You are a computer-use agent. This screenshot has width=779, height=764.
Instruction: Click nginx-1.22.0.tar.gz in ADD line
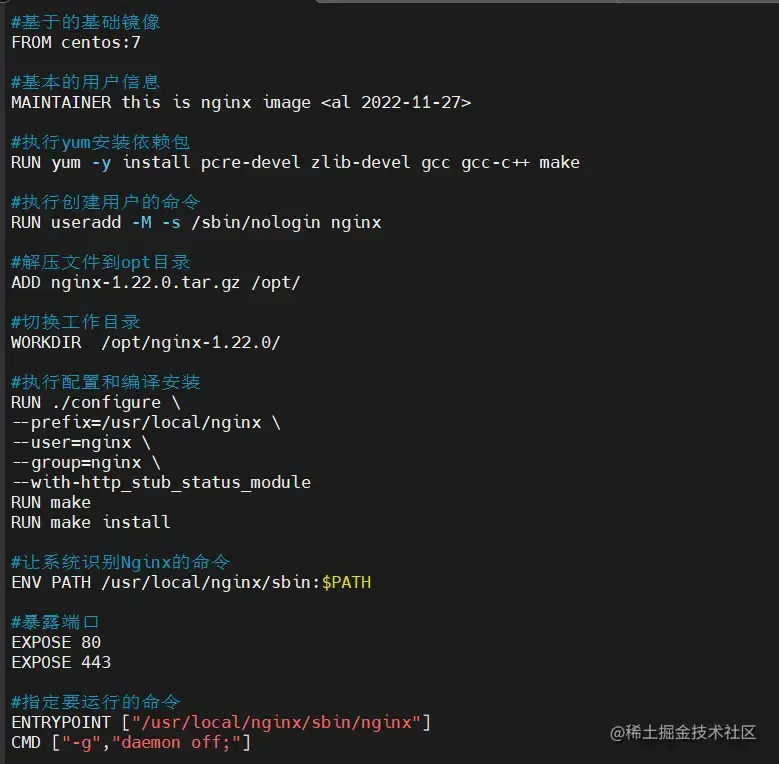click(x=146, y=283)
